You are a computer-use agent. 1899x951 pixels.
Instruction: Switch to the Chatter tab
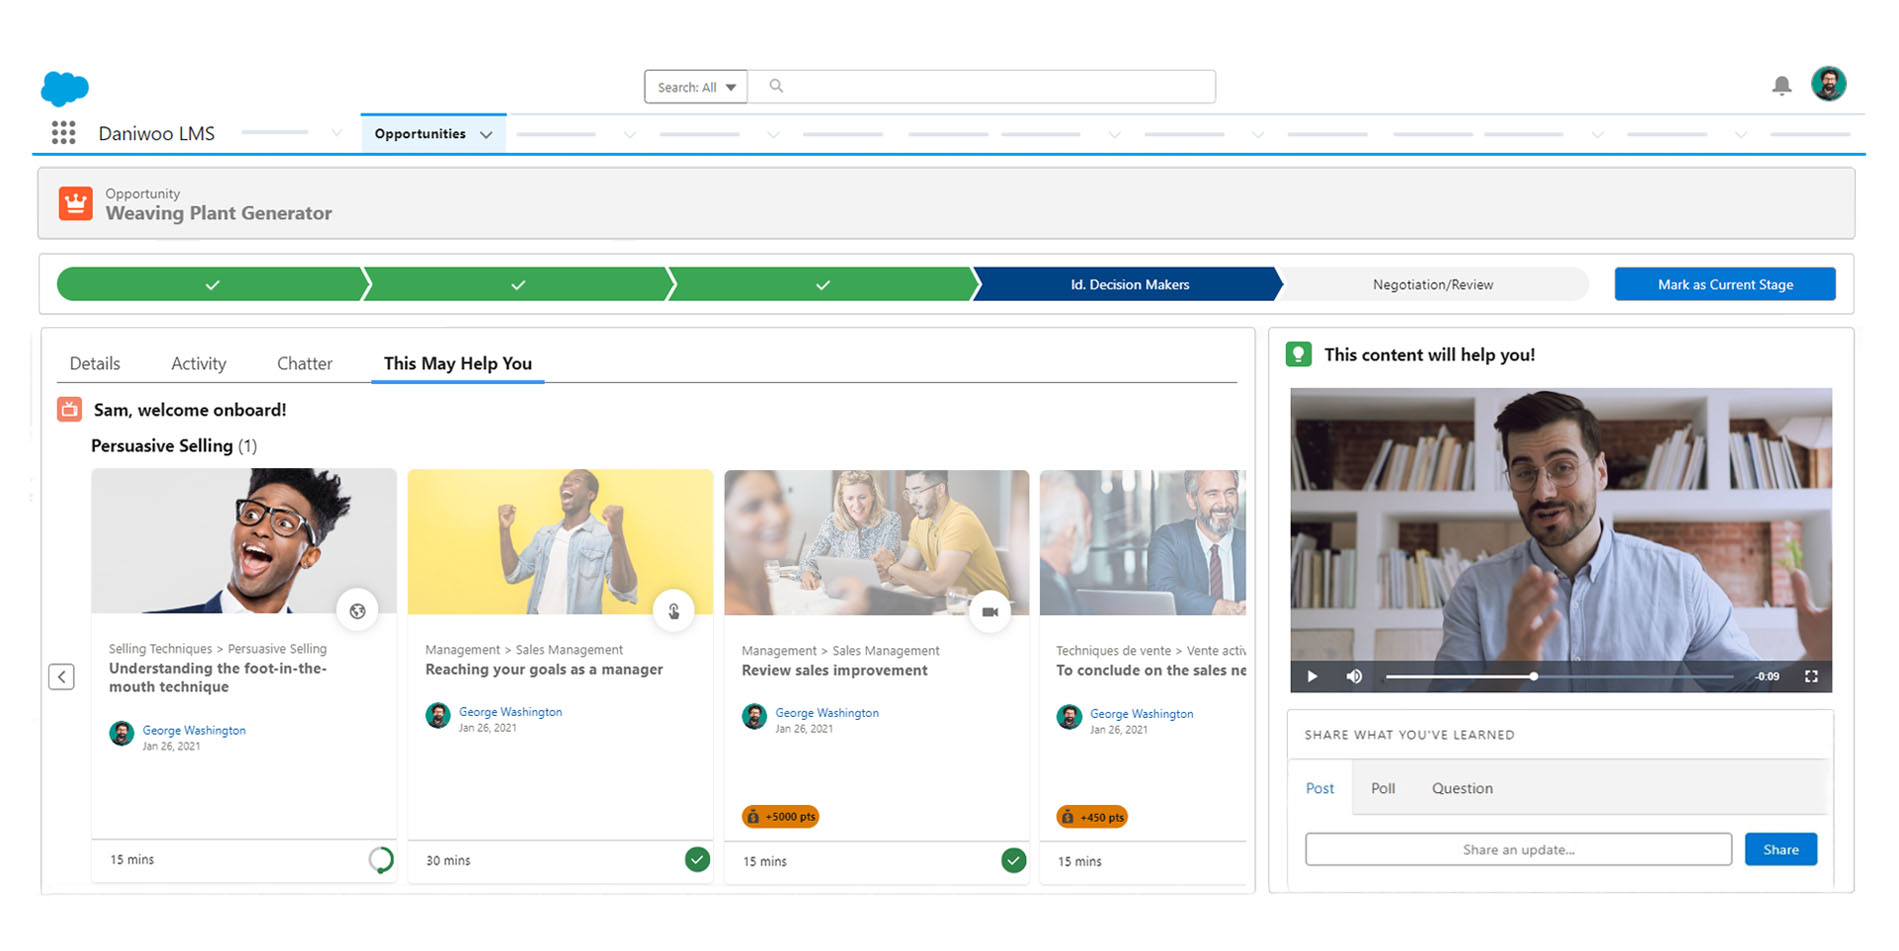[303, 363]
